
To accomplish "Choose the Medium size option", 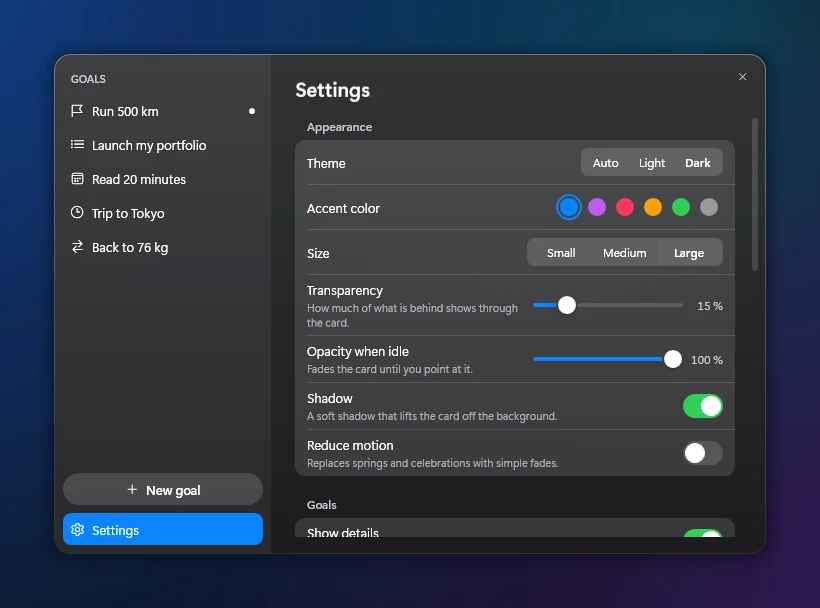I will tap(624, 253).
